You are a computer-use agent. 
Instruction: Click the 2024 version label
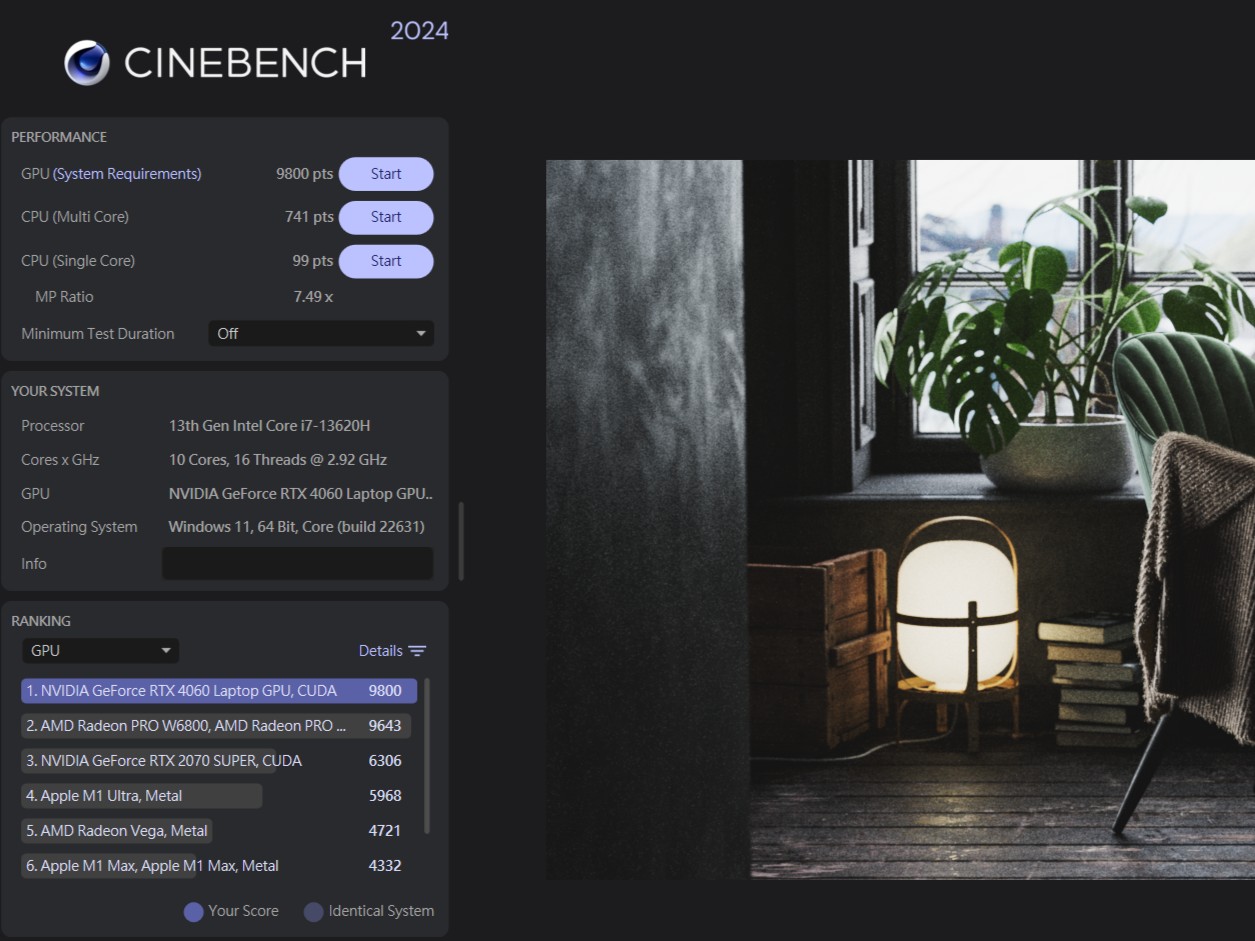click(419, 31)
